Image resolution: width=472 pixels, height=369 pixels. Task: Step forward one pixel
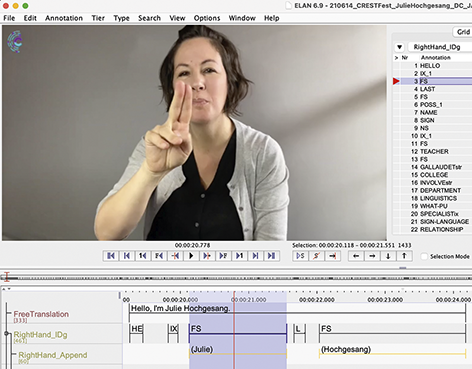(x=207, y=256)
